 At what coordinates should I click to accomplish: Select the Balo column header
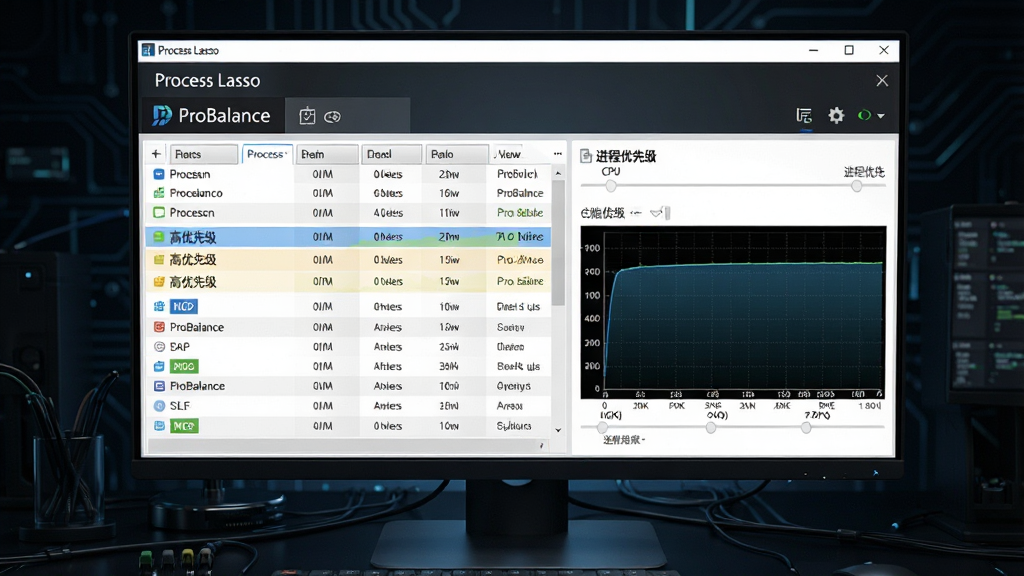(x=456, y=154)
